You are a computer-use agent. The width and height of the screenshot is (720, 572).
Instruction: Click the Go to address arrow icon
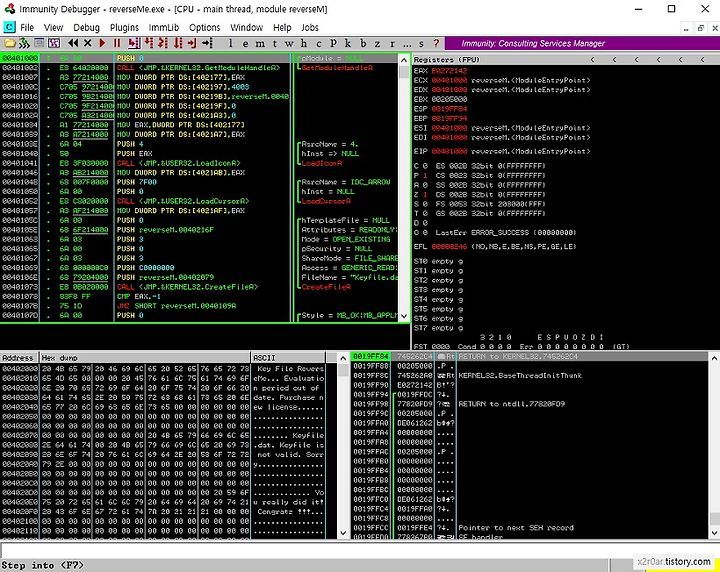208,43
